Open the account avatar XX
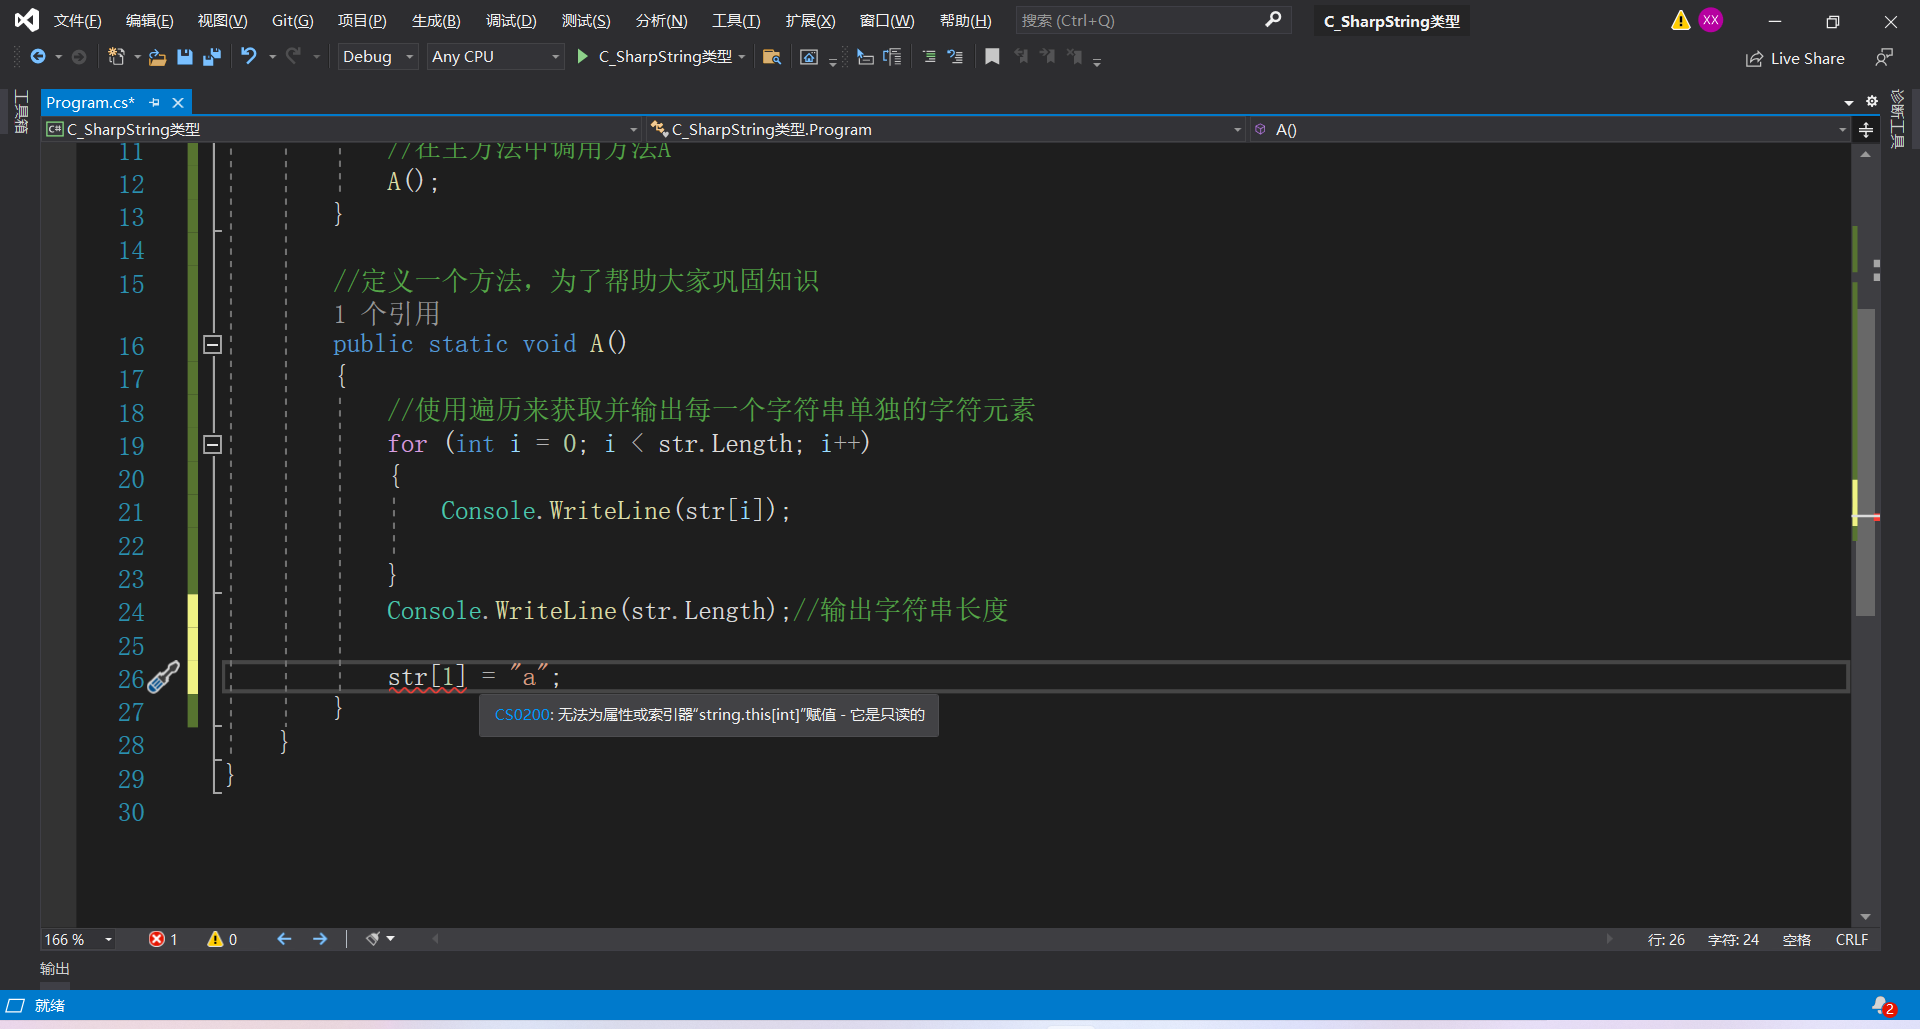1920x1029 pixels. (1711, 20)
